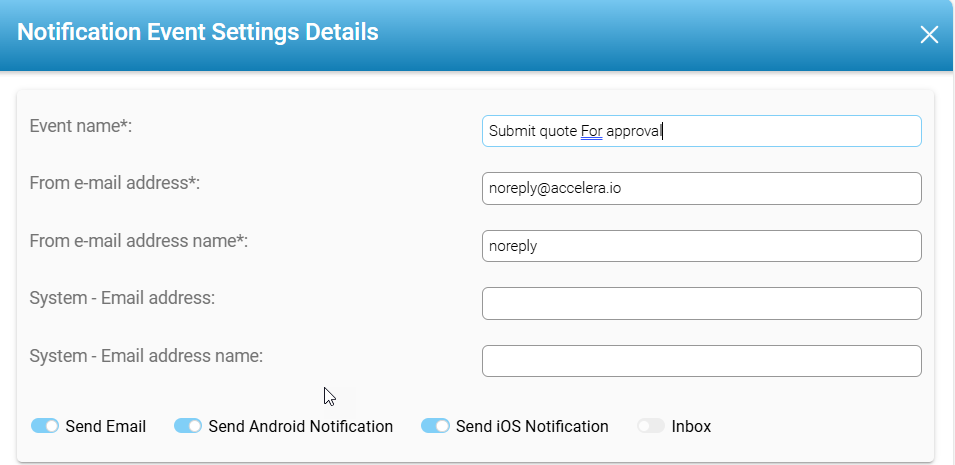Click the dialog title in the header
This screenshot has height=465, width=955.
coord(198,32)
